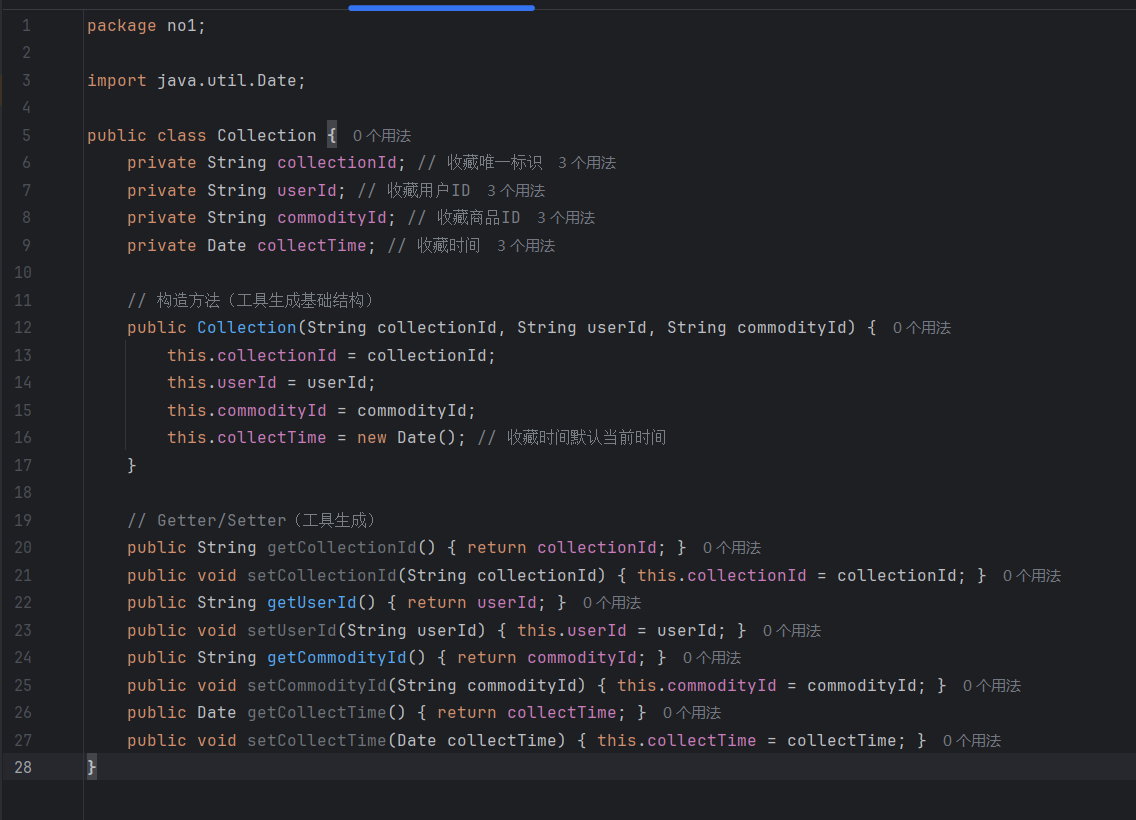The height and width of the screenshot is (820, 1136).
Task: Click the 'setCommodityId' method name
Action: (x=317, y=686)
